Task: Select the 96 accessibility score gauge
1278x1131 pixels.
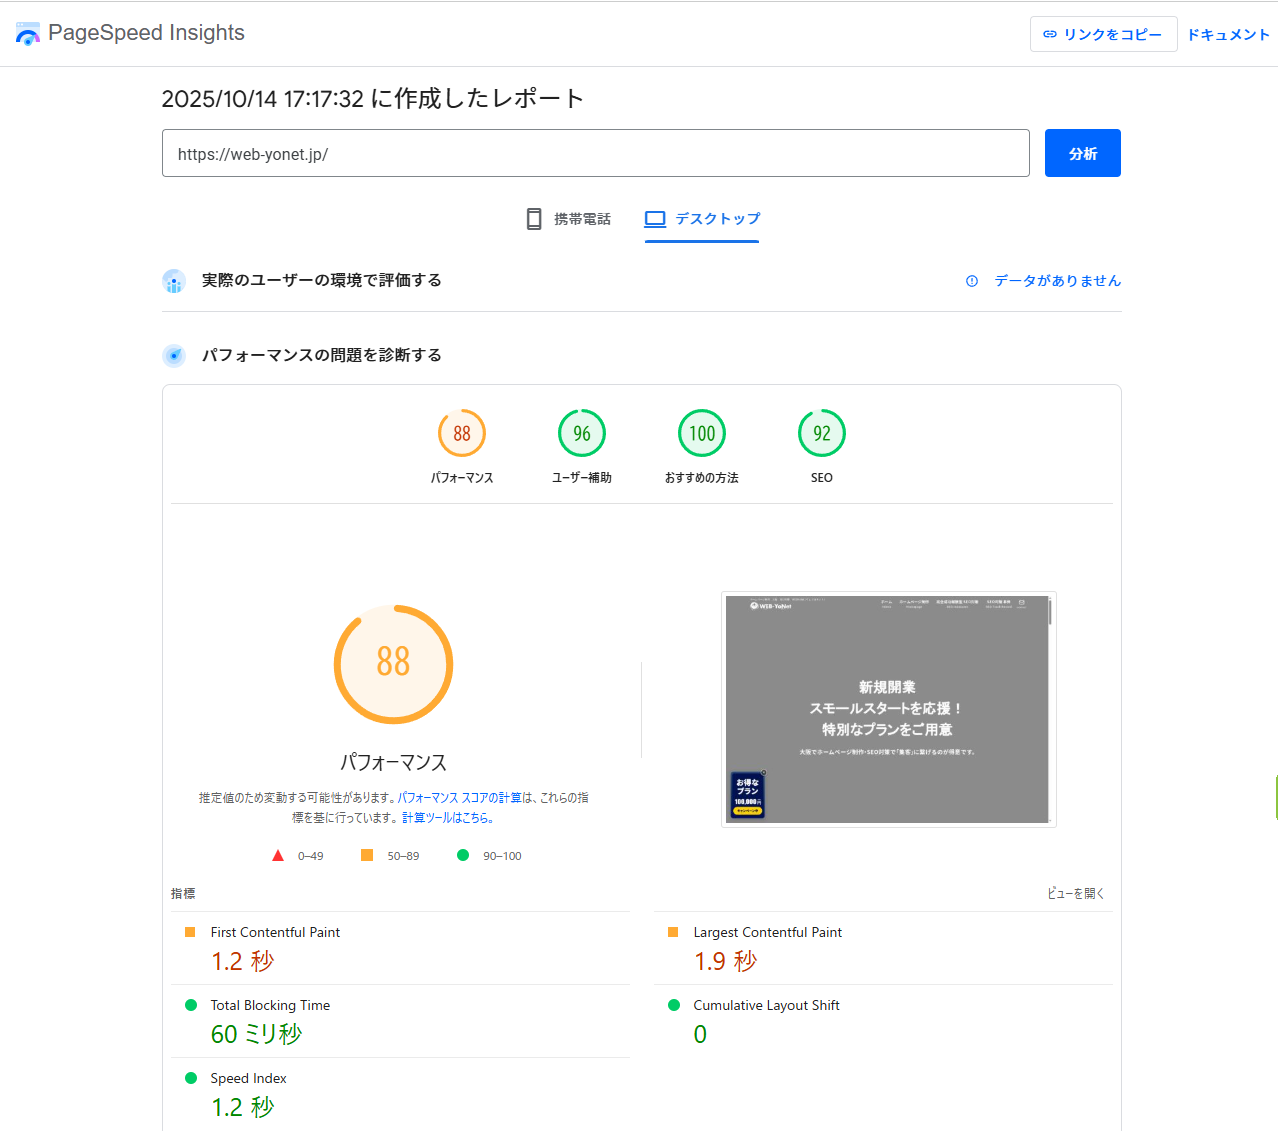Action: (581, 434)
